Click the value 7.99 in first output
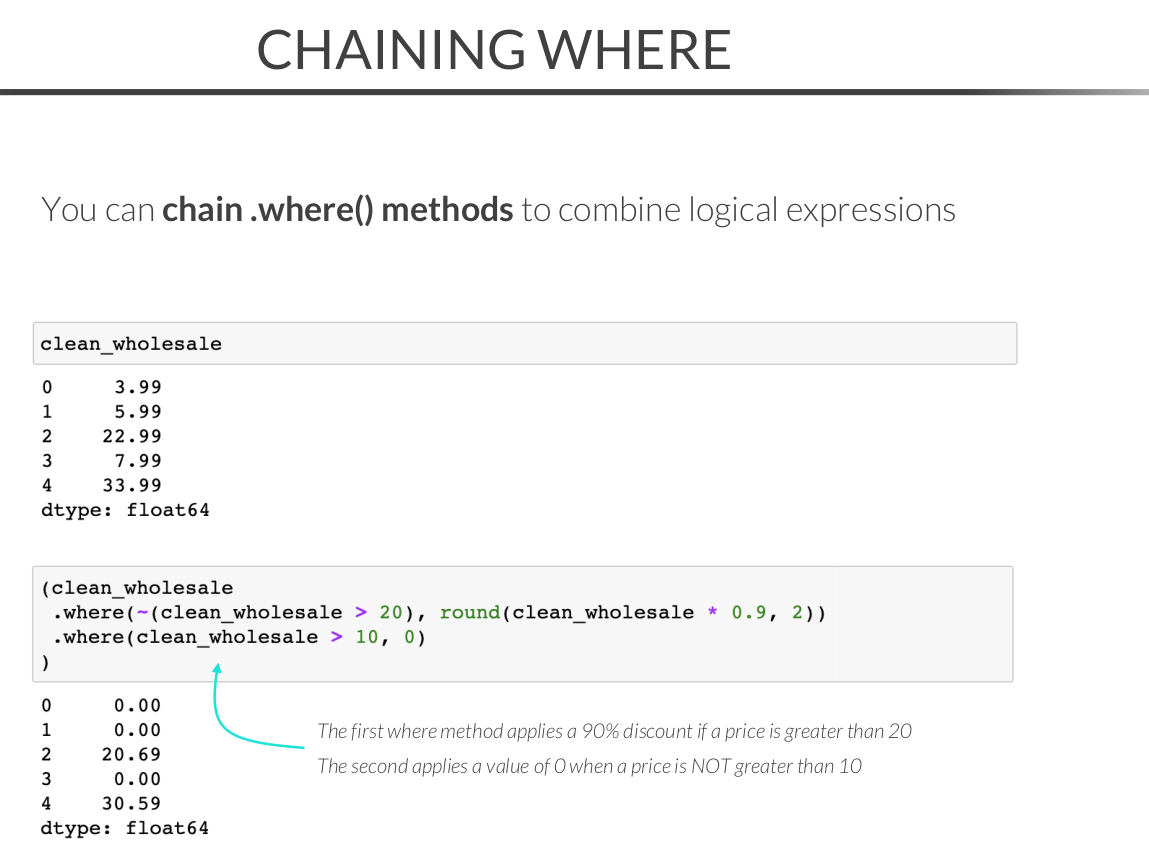This screenshot has width=1149, height=853. click(x=137, y=461)
